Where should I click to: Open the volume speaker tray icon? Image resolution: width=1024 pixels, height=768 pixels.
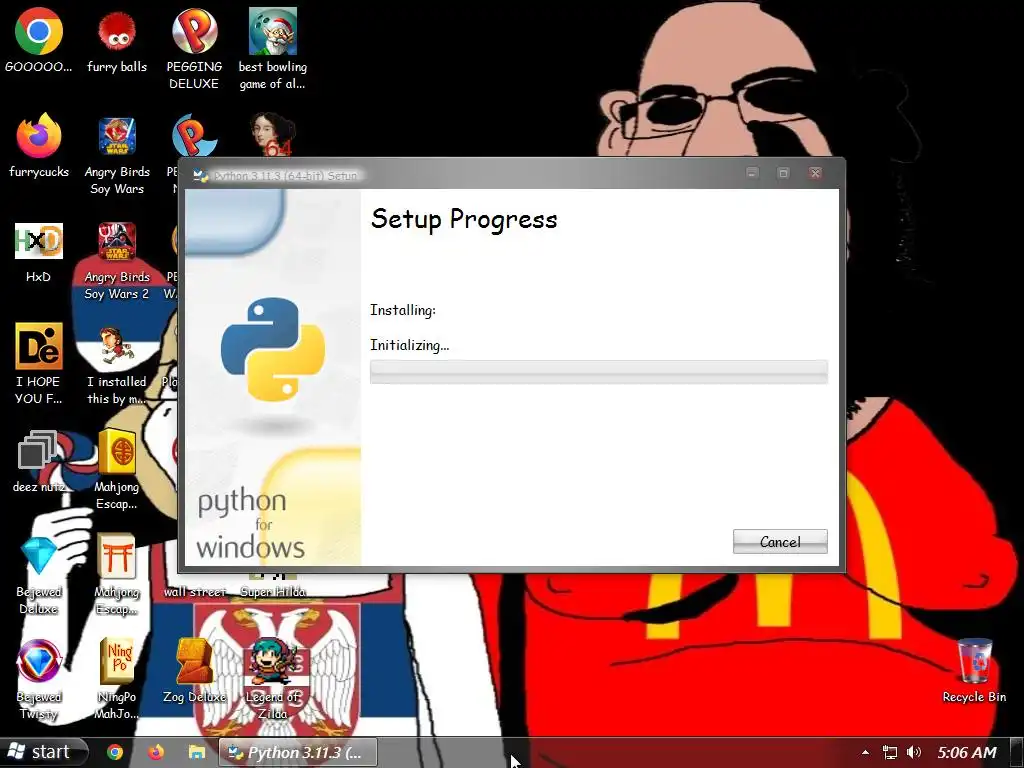[914, 752]
